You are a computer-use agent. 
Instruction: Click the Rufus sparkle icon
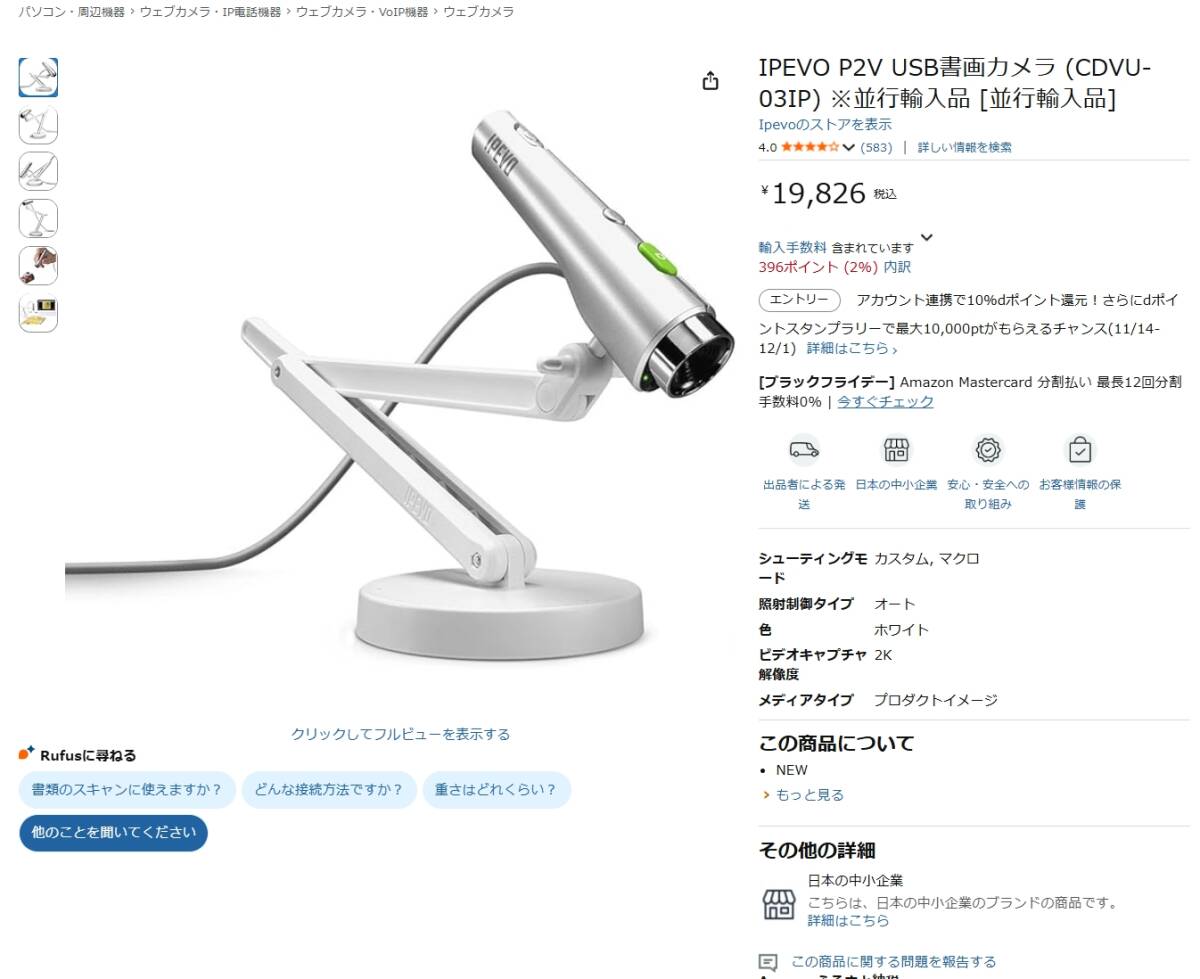point(27,754)
